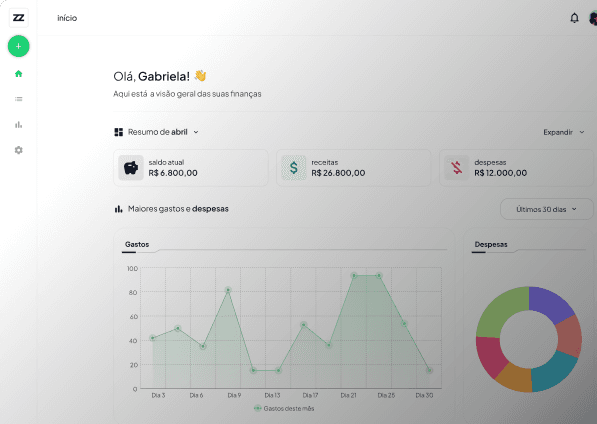Open the home icon in sidebar
The height and width of the screenshot is (424, 597).
click(x=18, y=74)
